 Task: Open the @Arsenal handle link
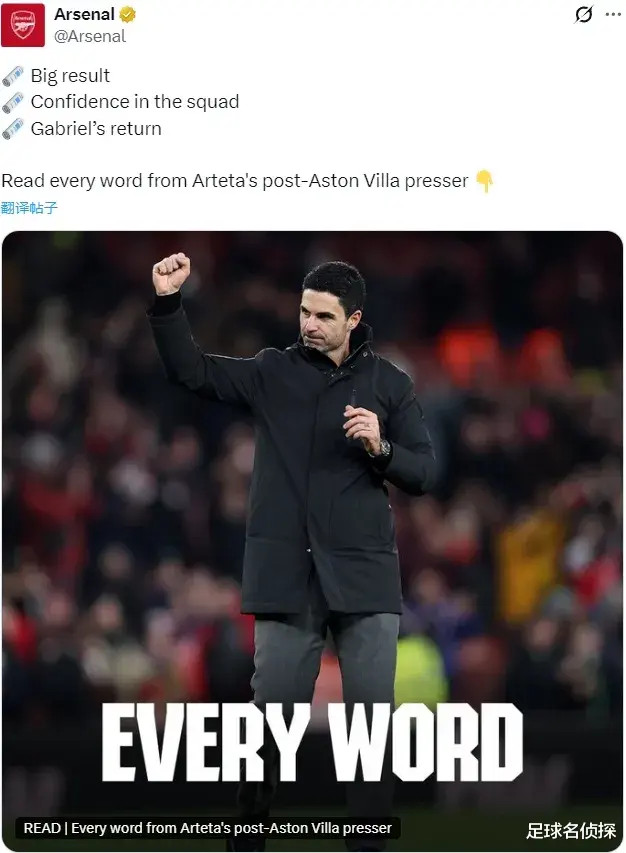(90, 36)
